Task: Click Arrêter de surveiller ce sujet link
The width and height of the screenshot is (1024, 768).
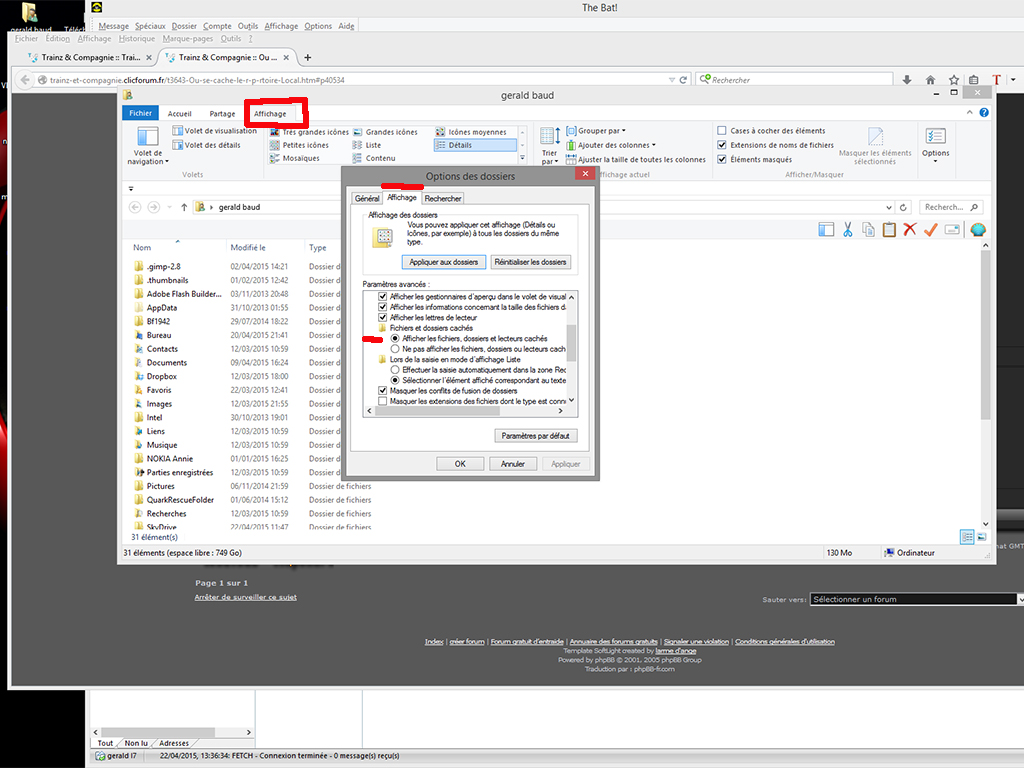Action: tap(246, 597)
